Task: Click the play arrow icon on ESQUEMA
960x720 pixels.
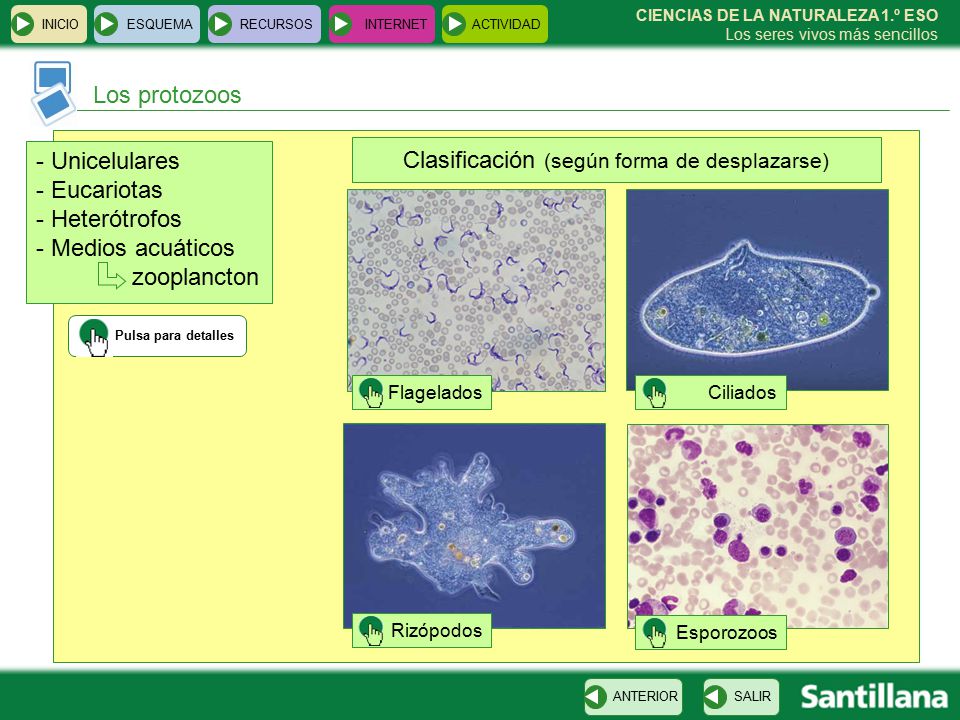Action: (x=107, y=24)
